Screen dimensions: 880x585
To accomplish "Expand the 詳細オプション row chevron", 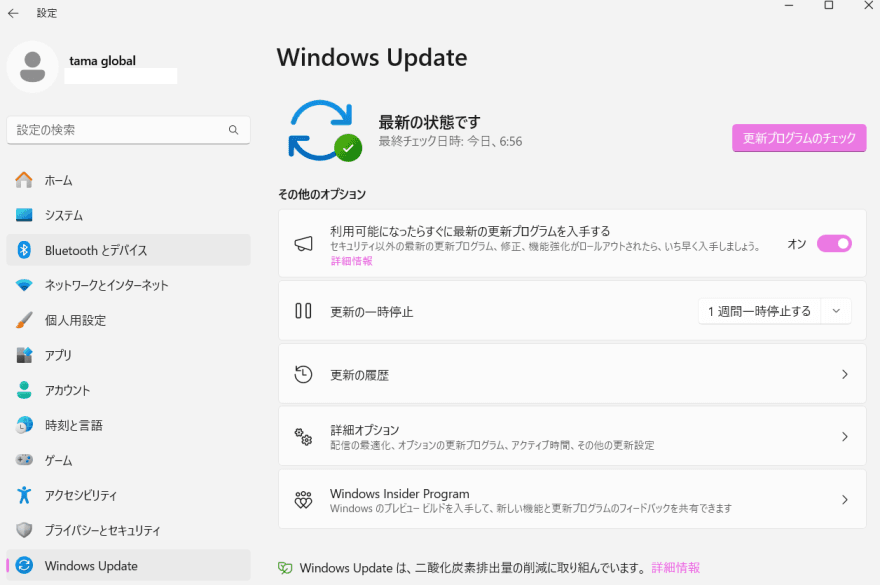I will 845,437.
